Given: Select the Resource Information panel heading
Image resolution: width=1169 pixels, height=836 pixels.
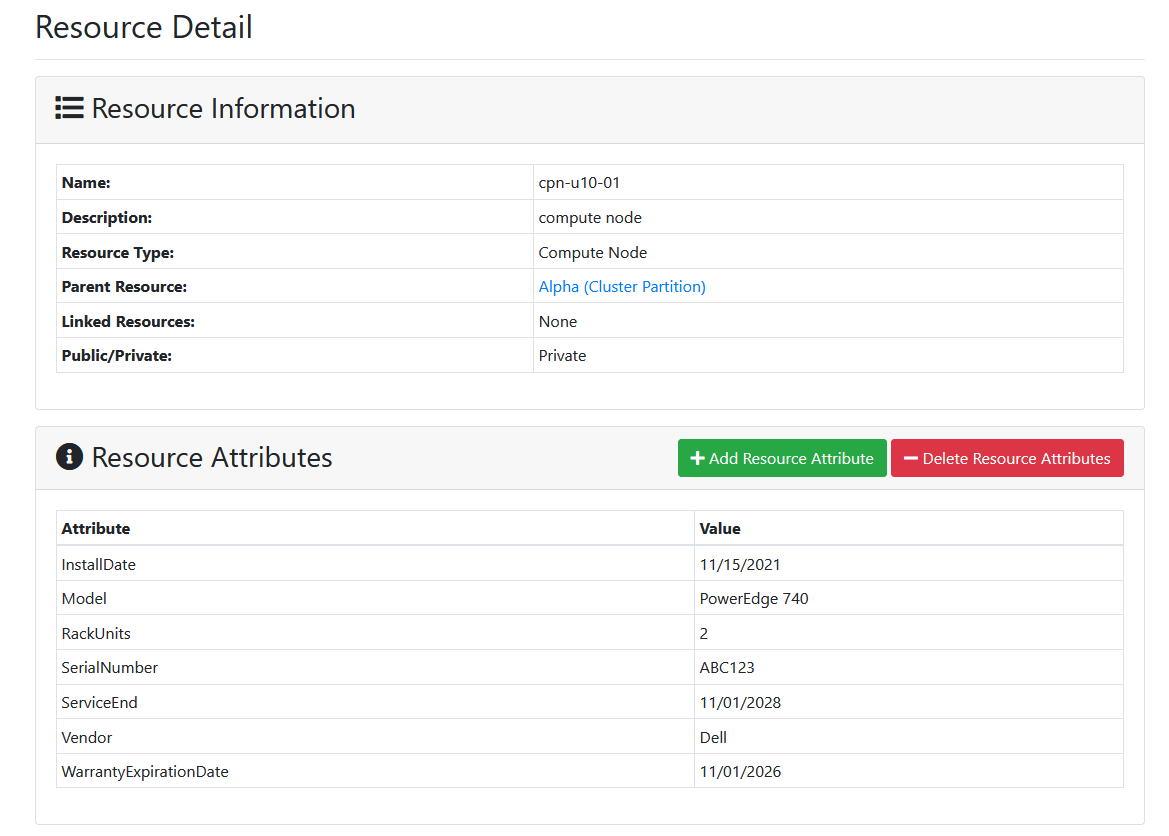Looking at the screenshot, I should pyautogui.click(x=223, y=109).
